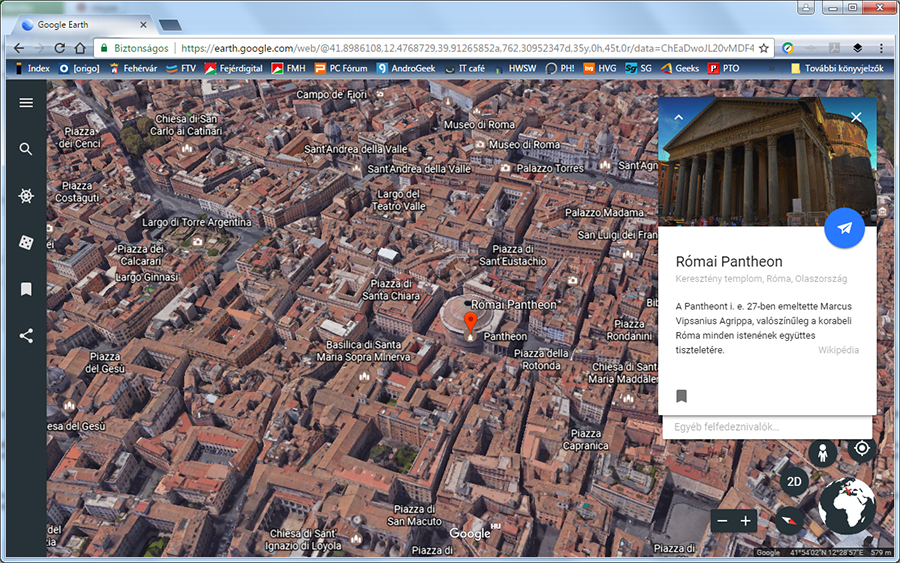Toggle the 2D view button
The image size is (900, 563).
(794, 482)
